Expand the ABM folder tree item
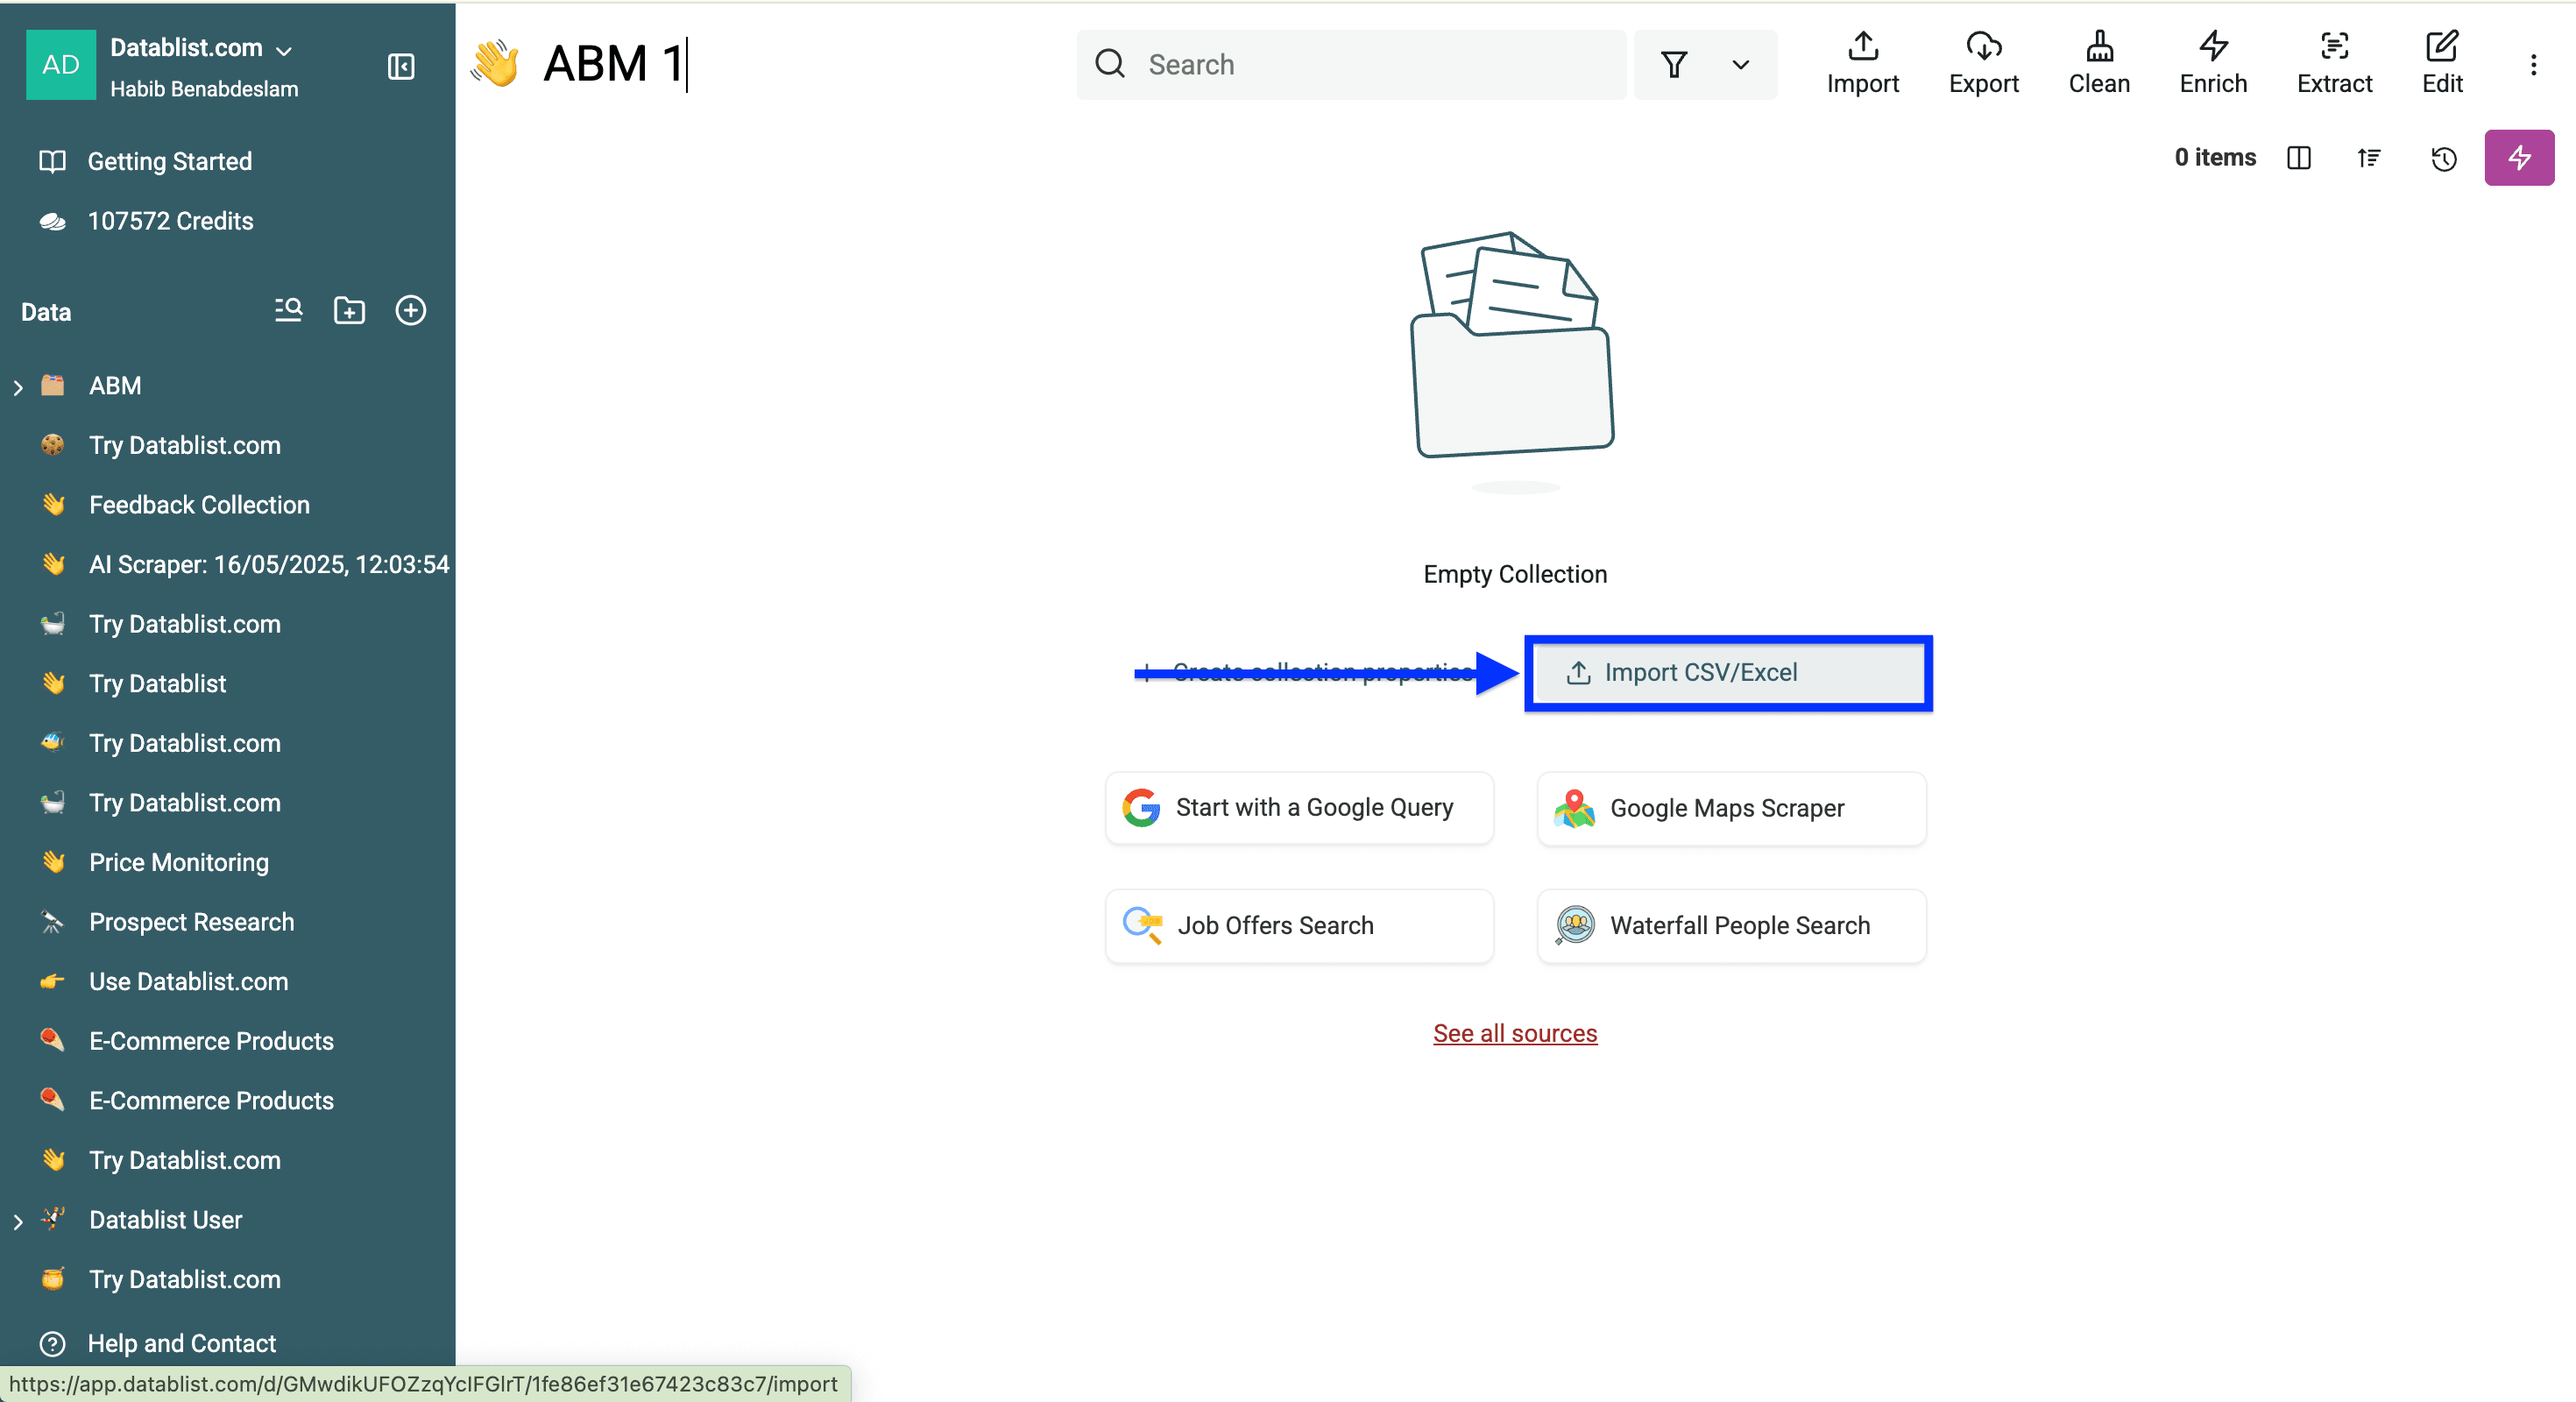The height and width of the screenshot is (1402, 2576). (18, 387)
